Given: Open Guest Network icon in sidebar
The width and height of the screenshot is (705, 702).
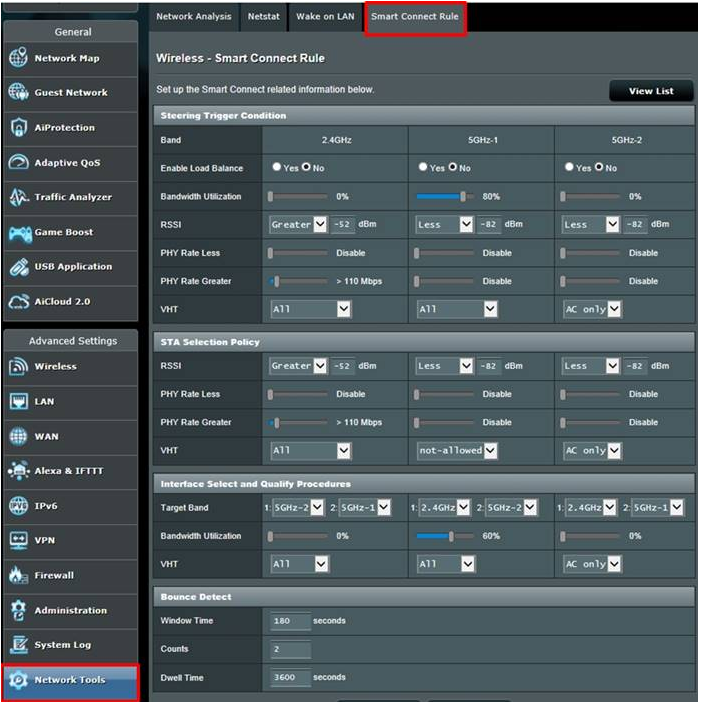Looking at the screenshot, I should [x=18, y=92].
